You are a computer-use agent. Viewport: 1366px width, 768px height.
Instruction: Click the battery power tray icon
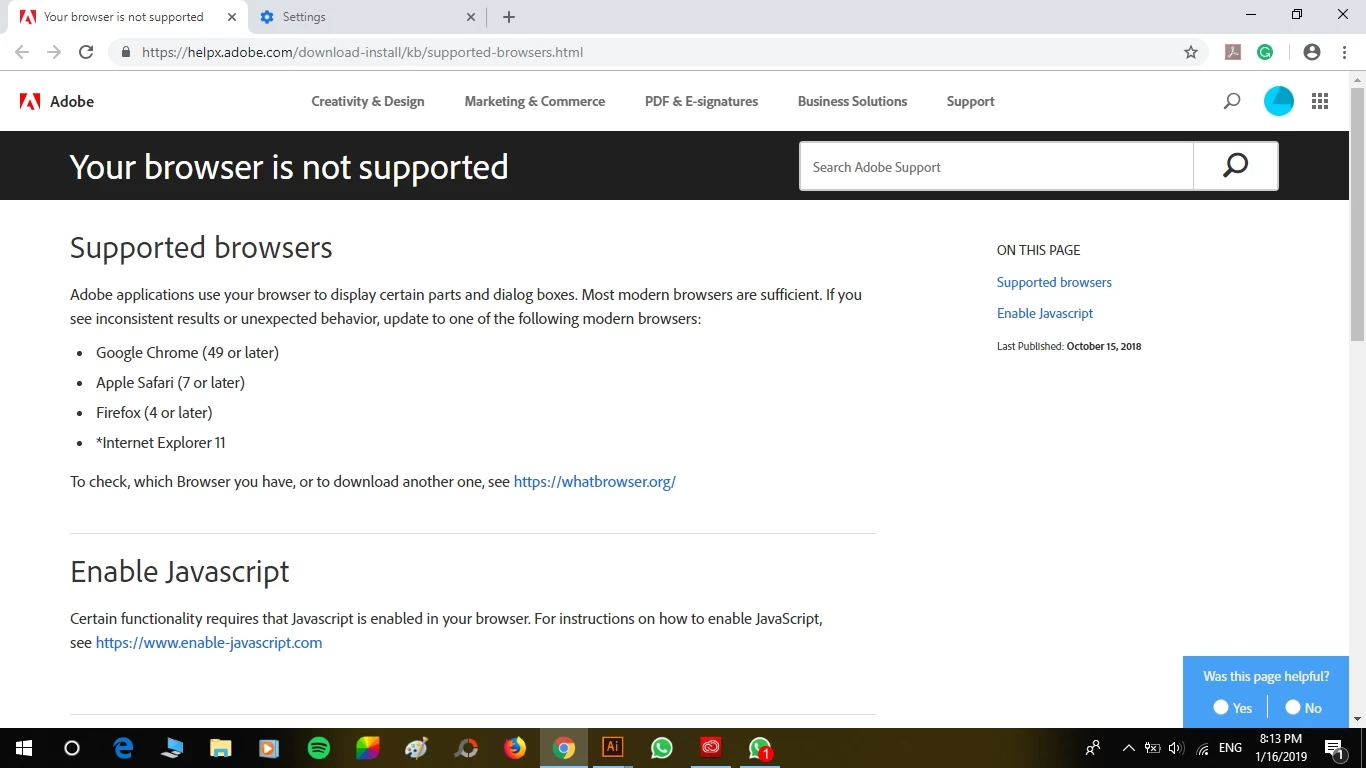(x=1152, y=748)
